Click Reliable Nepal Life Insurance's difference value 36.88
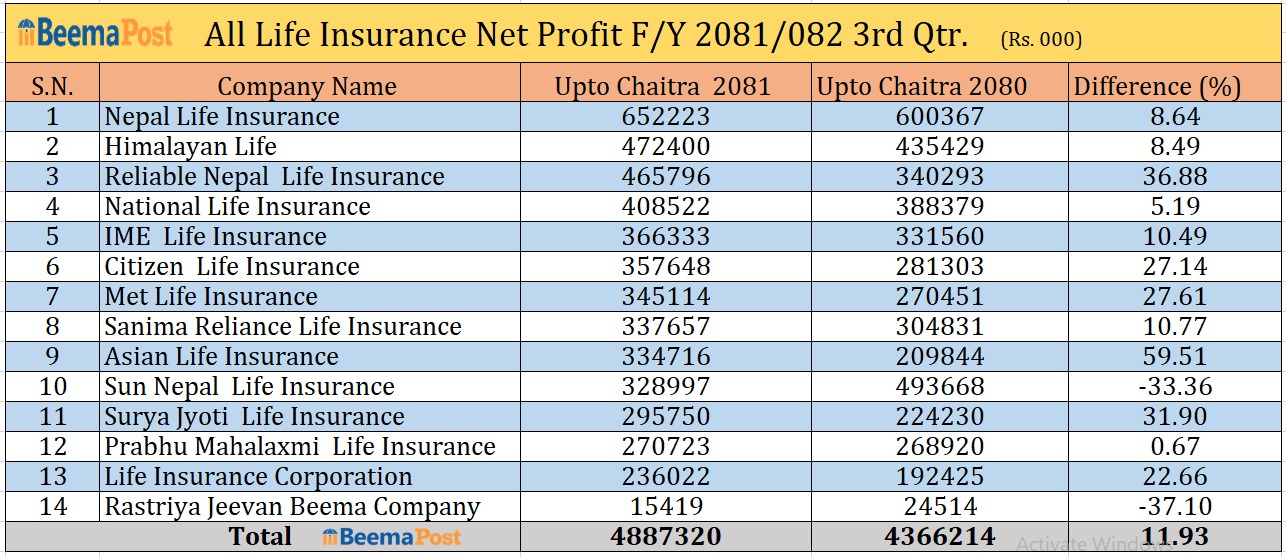This screenshot has width=1286, height=557. click(1174, 177)
